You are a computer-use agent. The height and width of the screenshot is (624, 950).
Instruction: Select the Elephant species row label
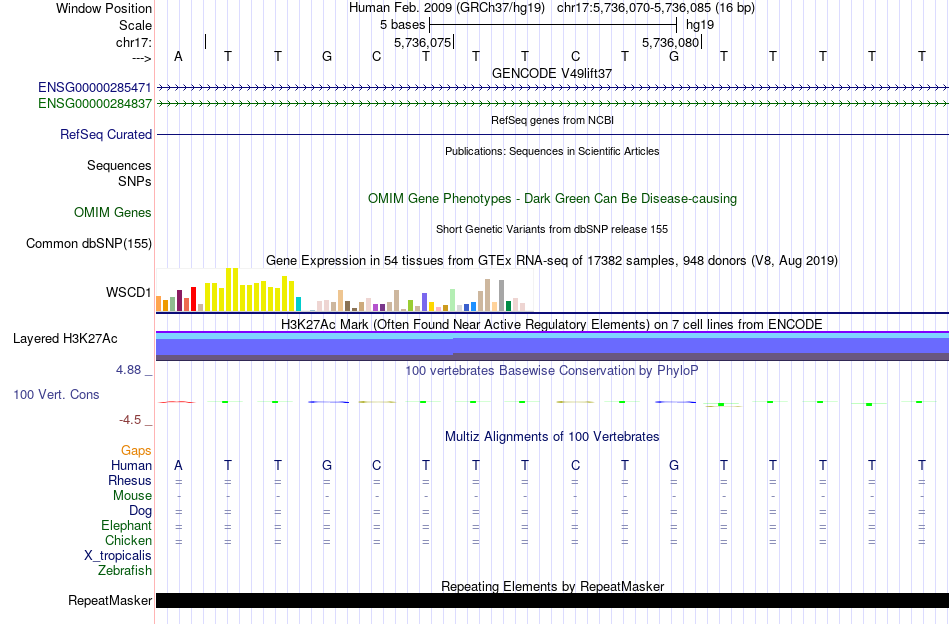(x=127, y=525)
